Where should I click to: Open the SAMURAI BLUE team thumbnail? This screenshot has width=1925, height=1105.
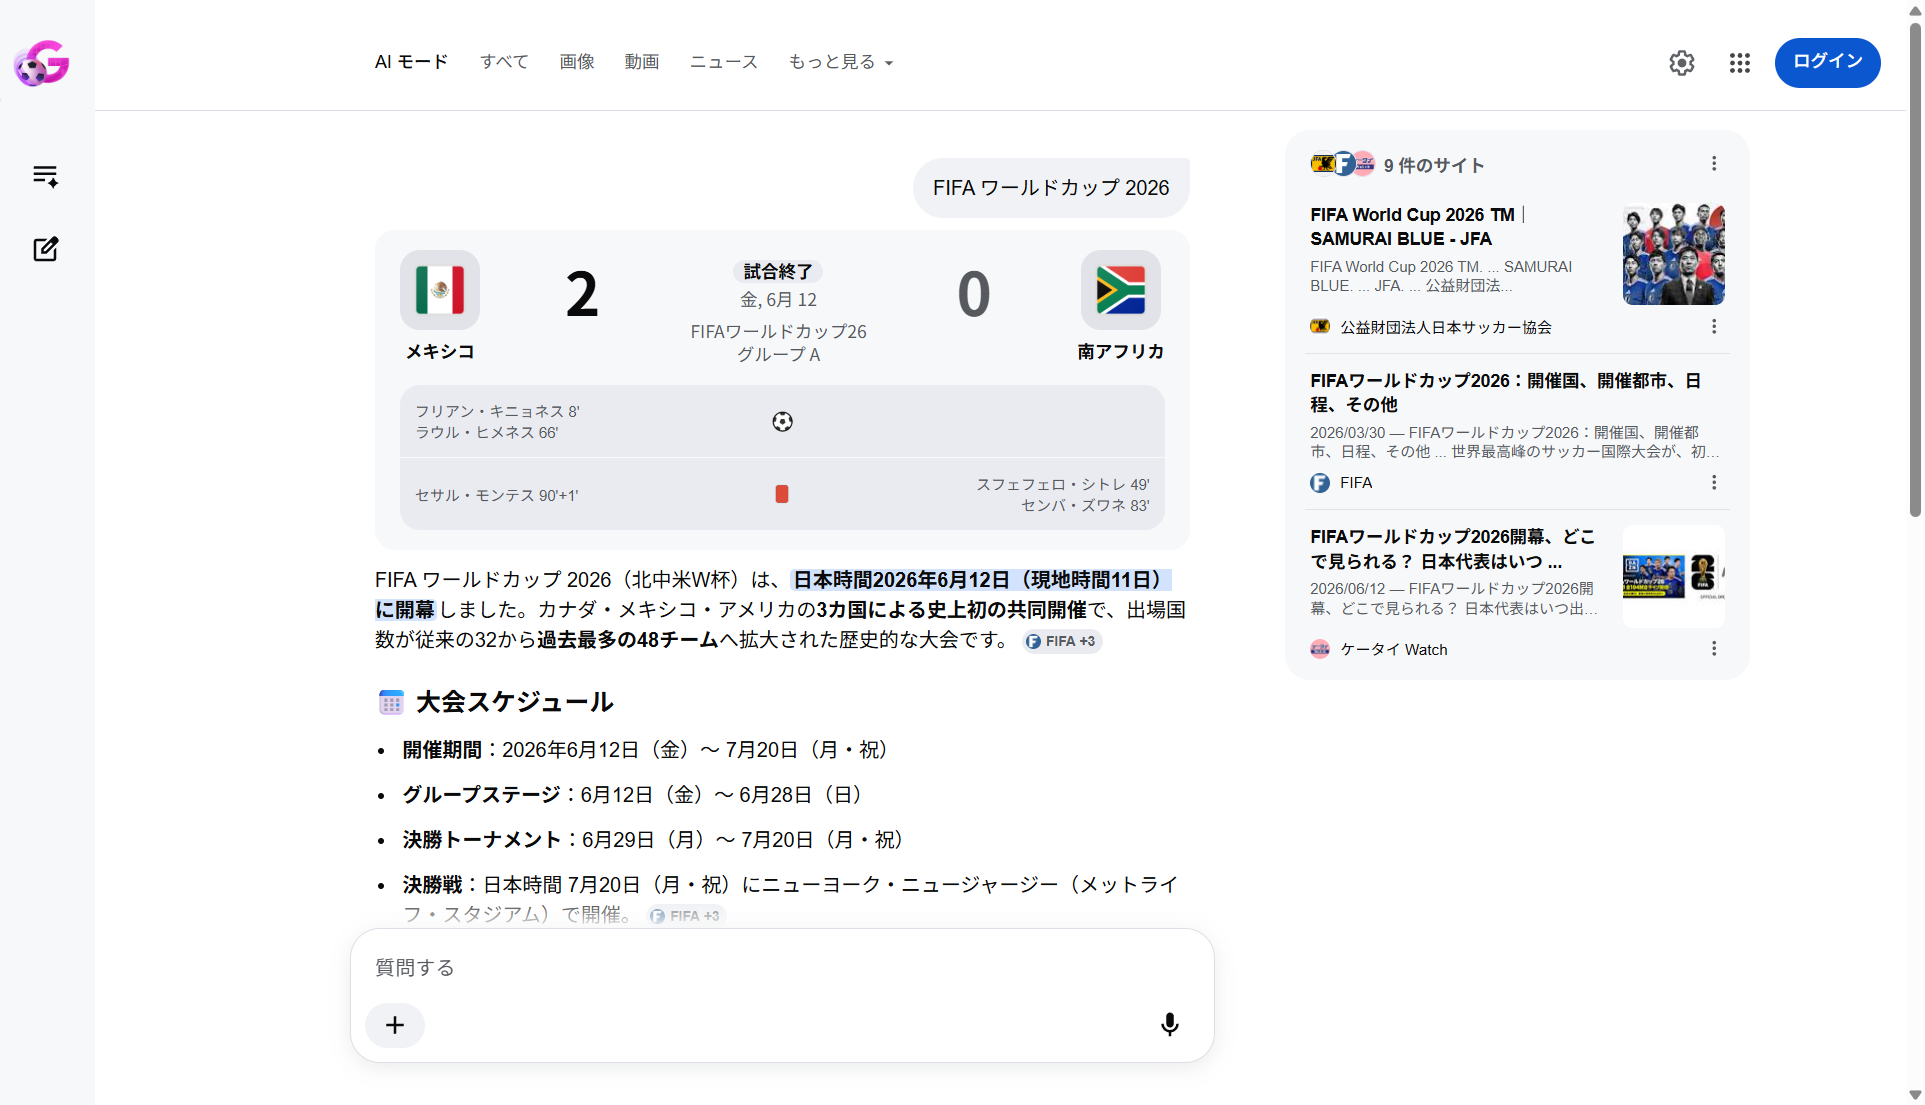tap(1673, 254)
